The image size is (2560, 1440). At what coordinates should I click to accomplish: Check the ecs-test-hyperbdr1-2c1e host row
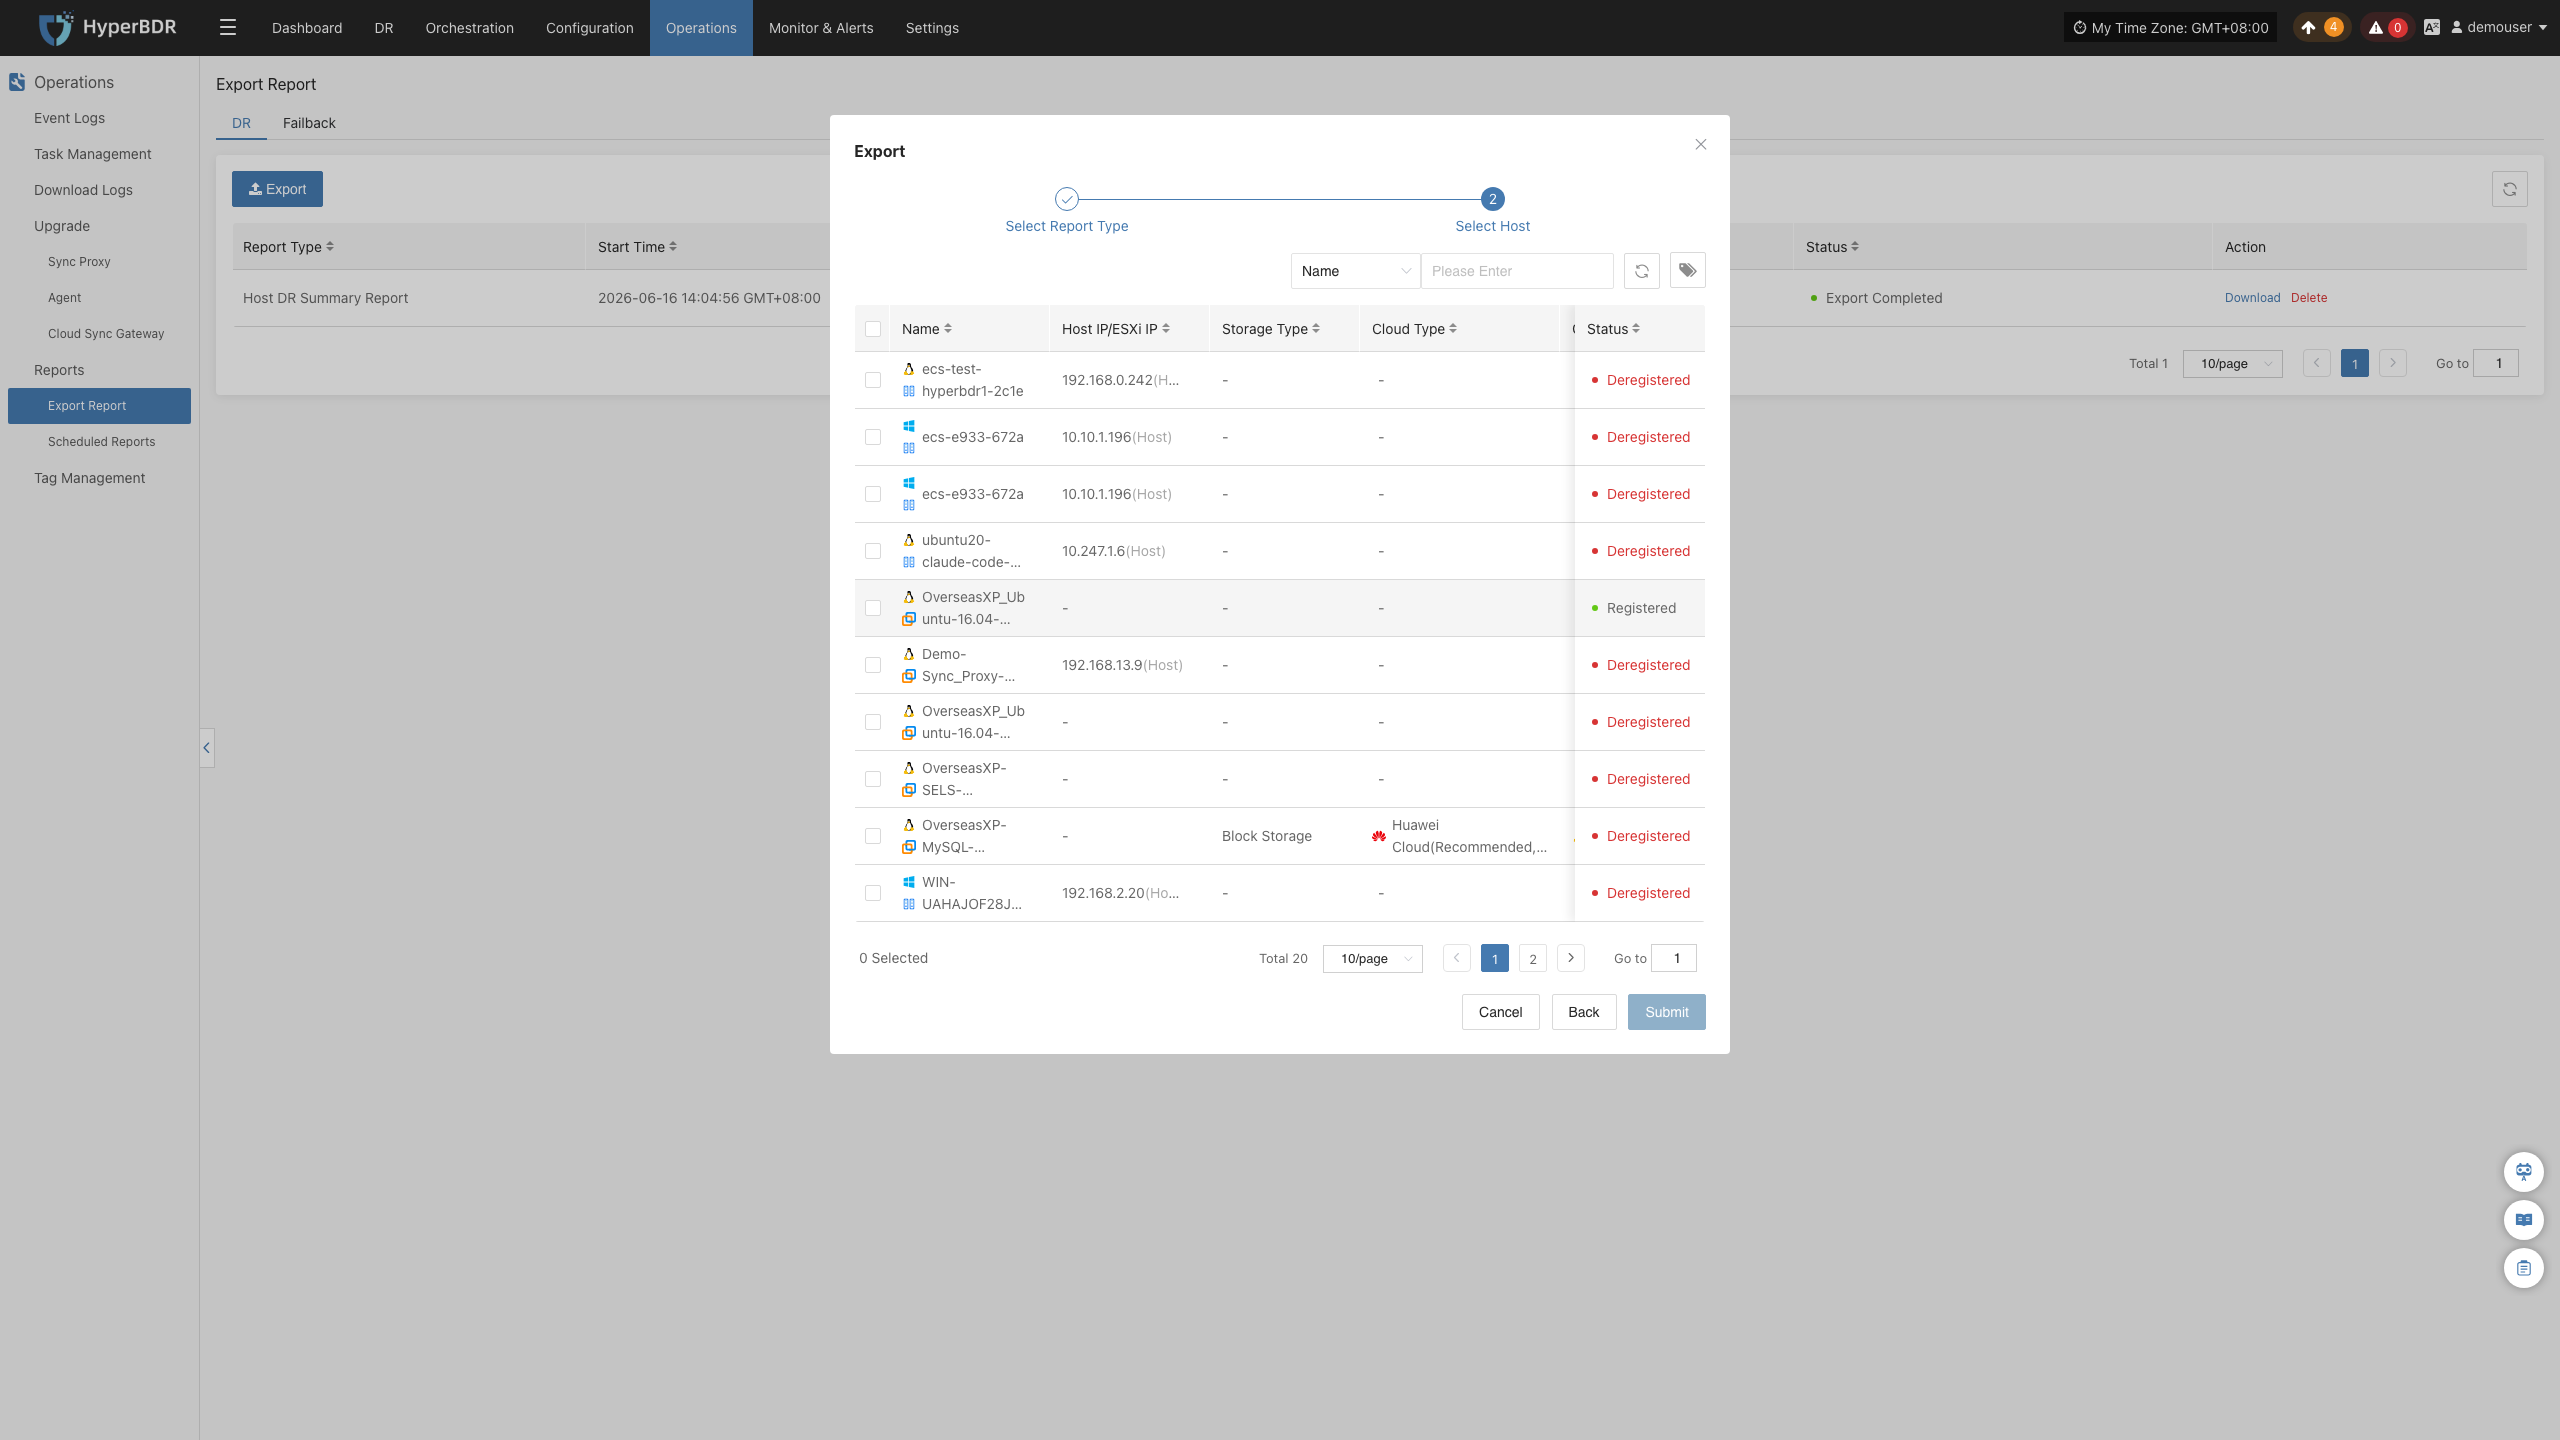coord(873,380)
